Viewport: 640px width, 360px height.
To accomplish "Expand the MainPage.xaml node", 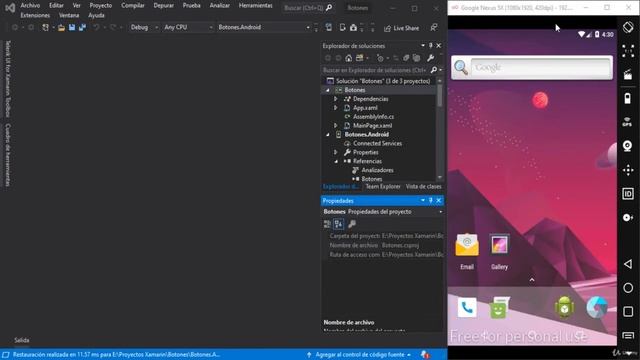I will 336,126.
